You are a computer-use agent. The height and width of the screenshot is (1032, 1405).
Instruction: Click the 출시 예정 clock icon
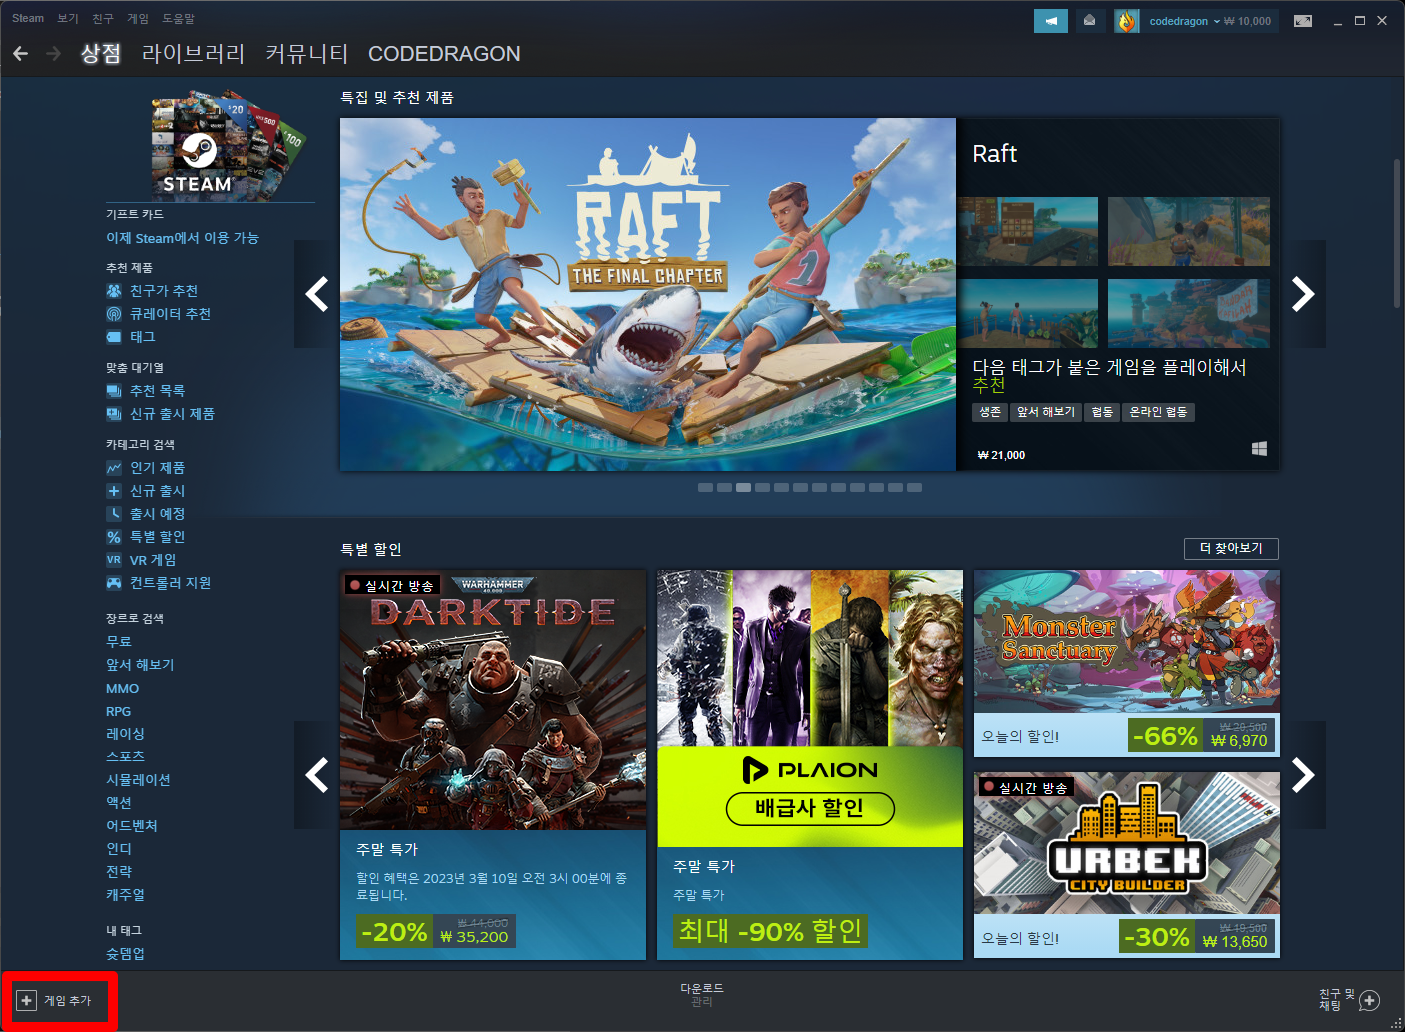point(114,514)
